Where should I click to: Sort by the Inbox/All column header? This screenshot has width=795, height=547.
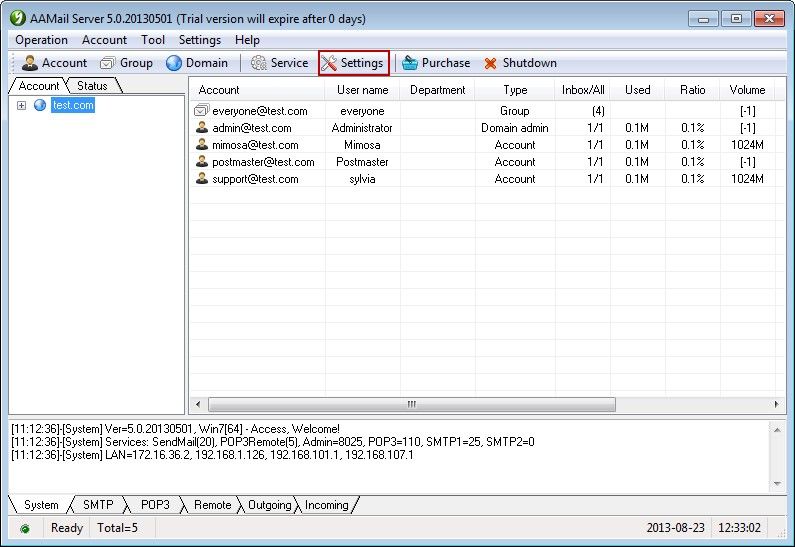pyautogui.click(x=583, y=90)
